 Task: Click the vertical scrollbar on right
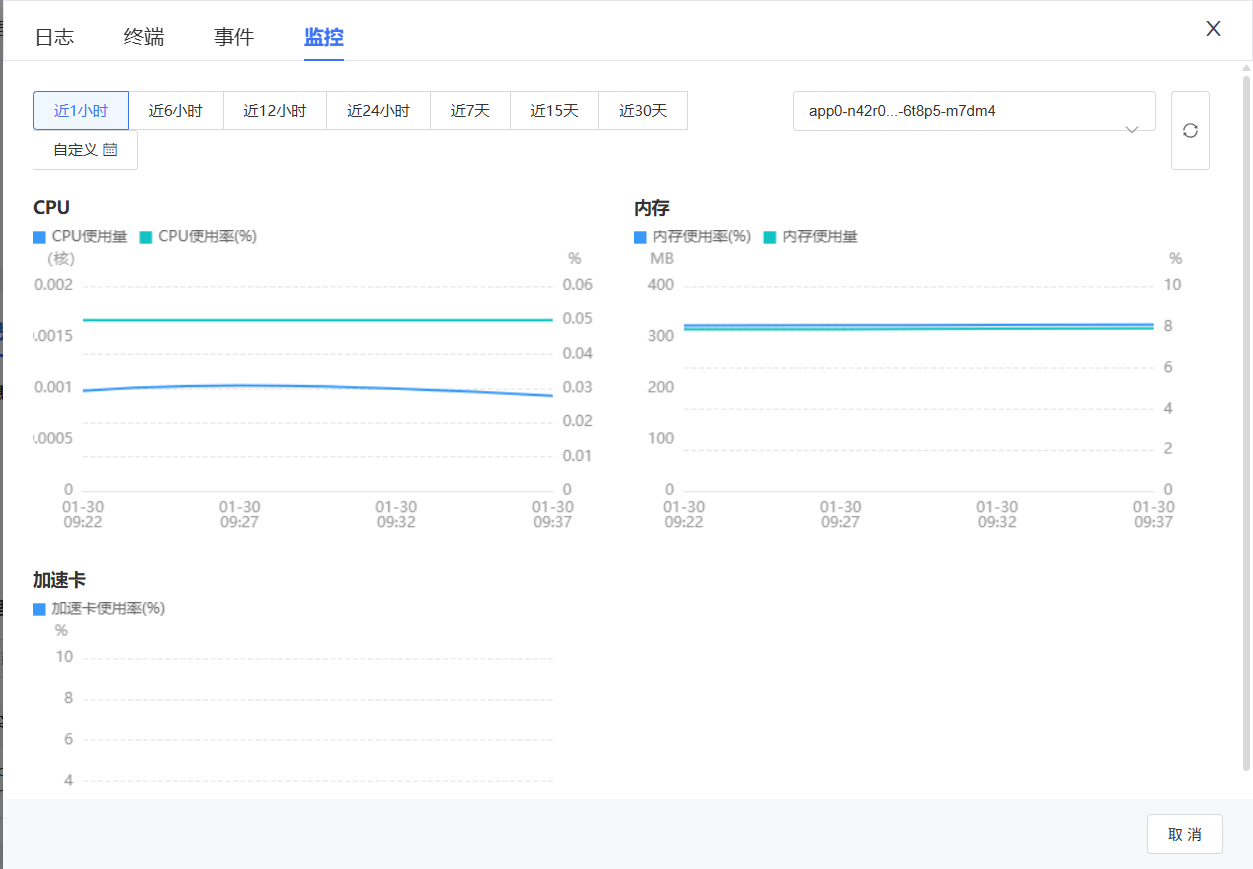(x=1246, y=420)
